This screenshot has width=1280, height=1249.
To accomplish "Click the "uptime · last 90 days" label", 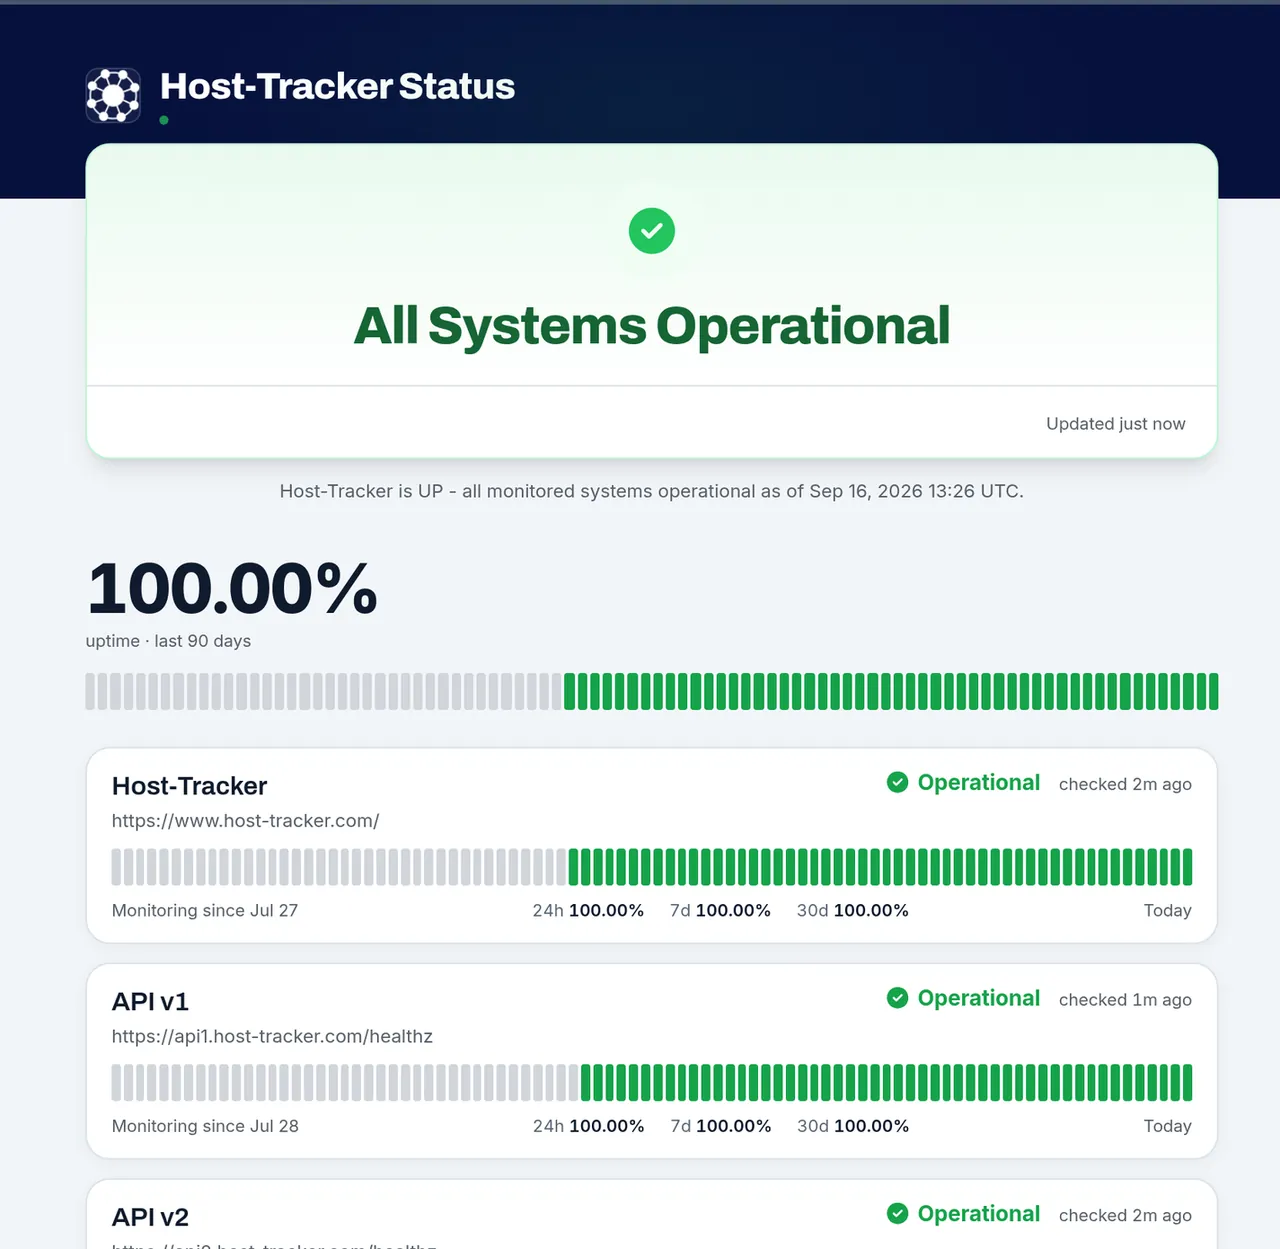I will pyautogui.click(x=168, y=641).
